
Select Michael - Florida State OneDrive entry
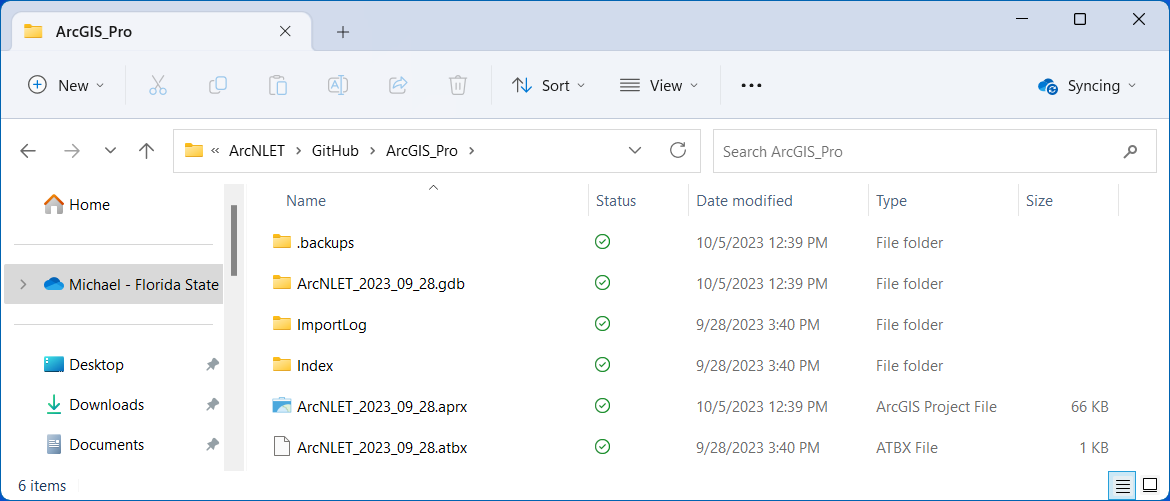[x=113, y=284]
